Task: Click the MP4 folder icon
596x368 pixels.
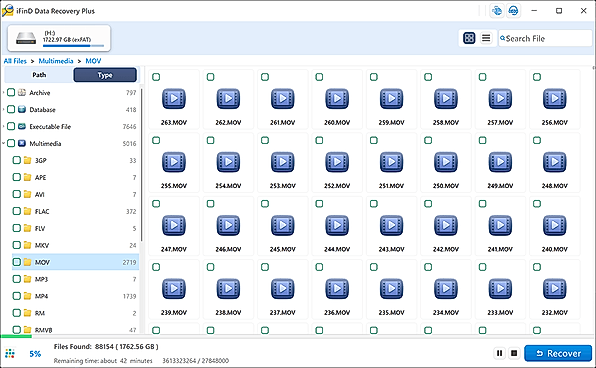Action: click(x=27, y=296)
